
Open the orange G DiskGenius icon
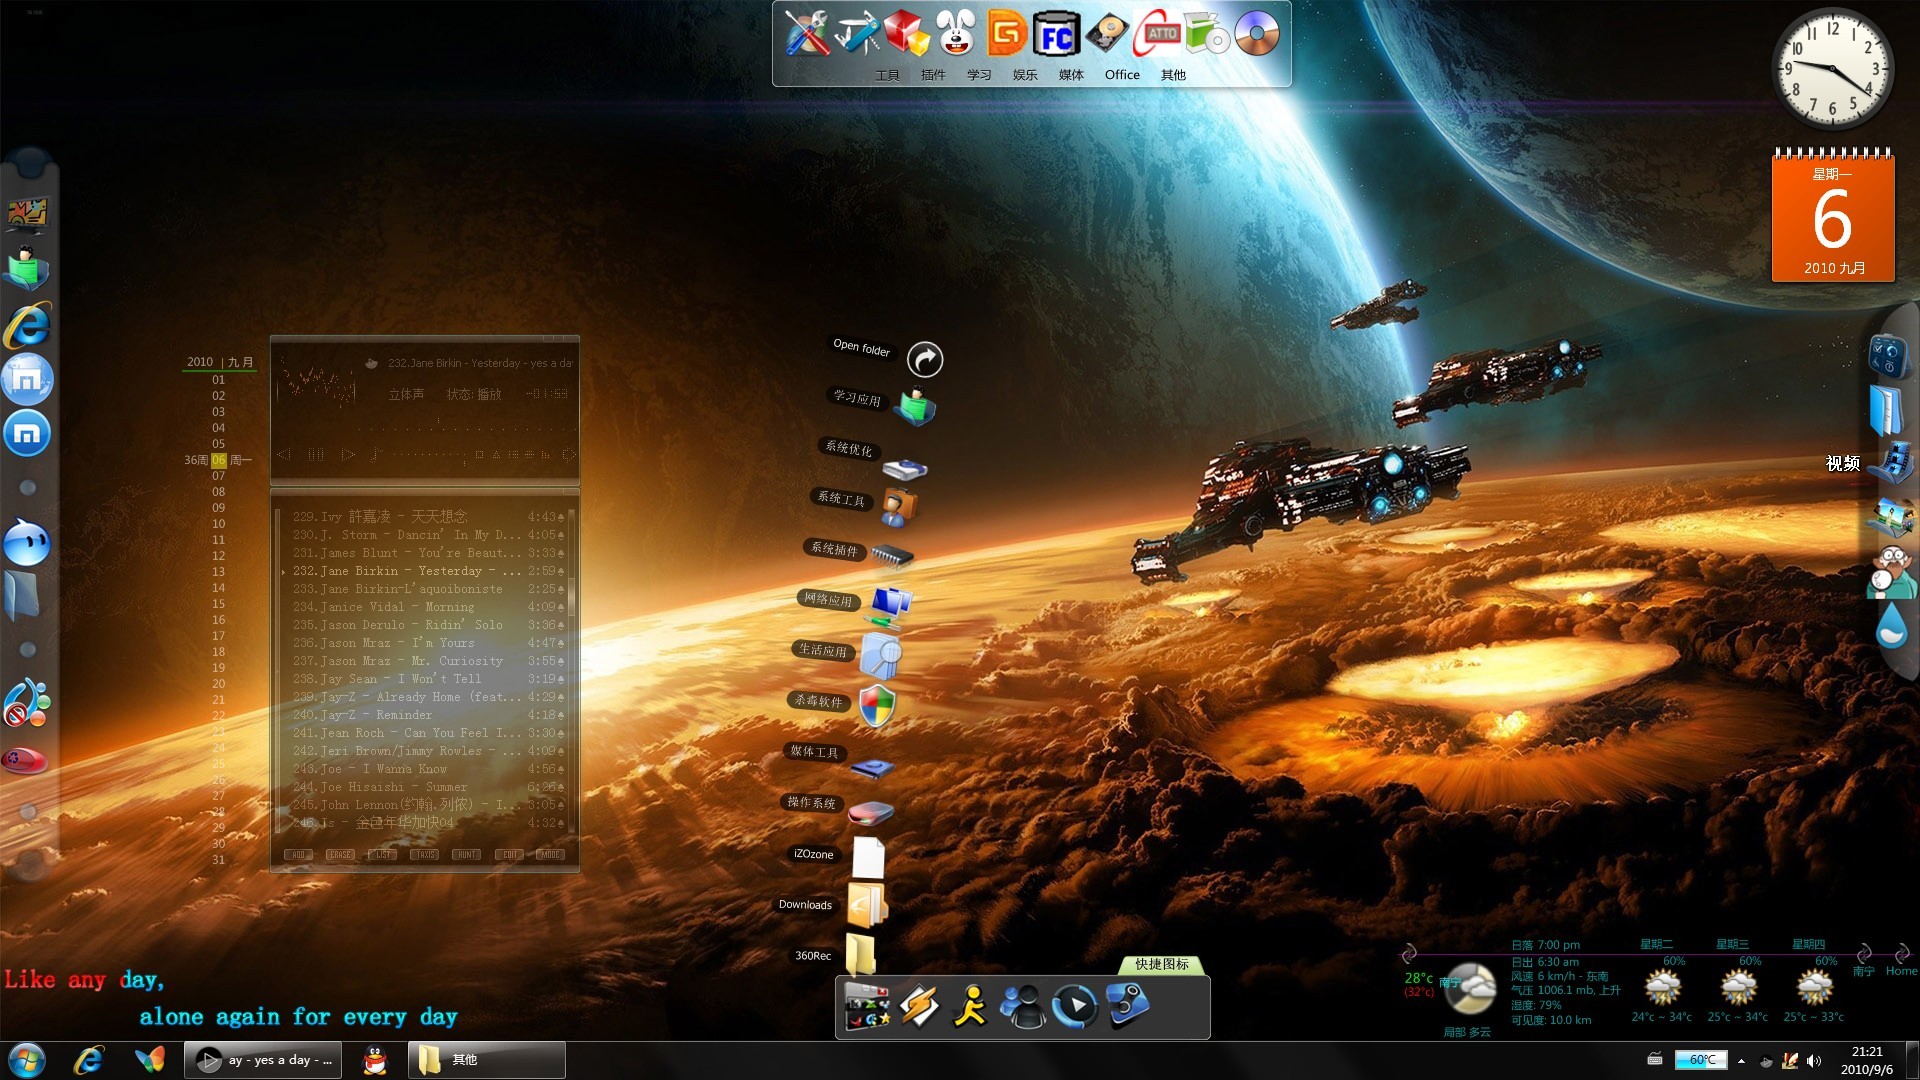click(1006, 33)
